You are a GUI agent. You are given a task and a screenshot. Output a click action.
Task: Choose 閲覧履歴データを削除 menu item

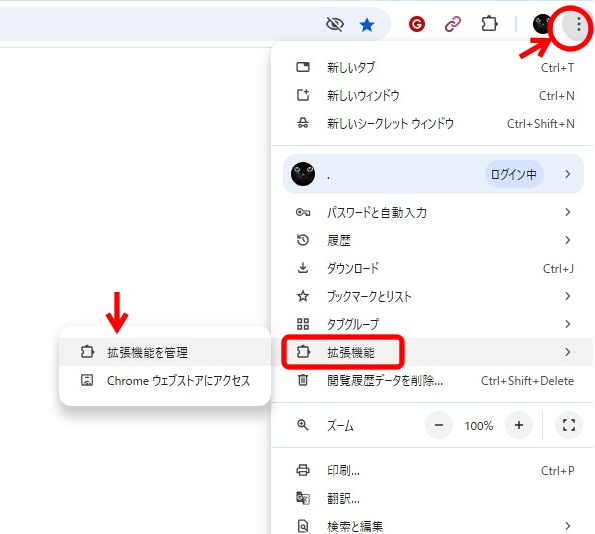pyautogui.click(x=432, y=380)
